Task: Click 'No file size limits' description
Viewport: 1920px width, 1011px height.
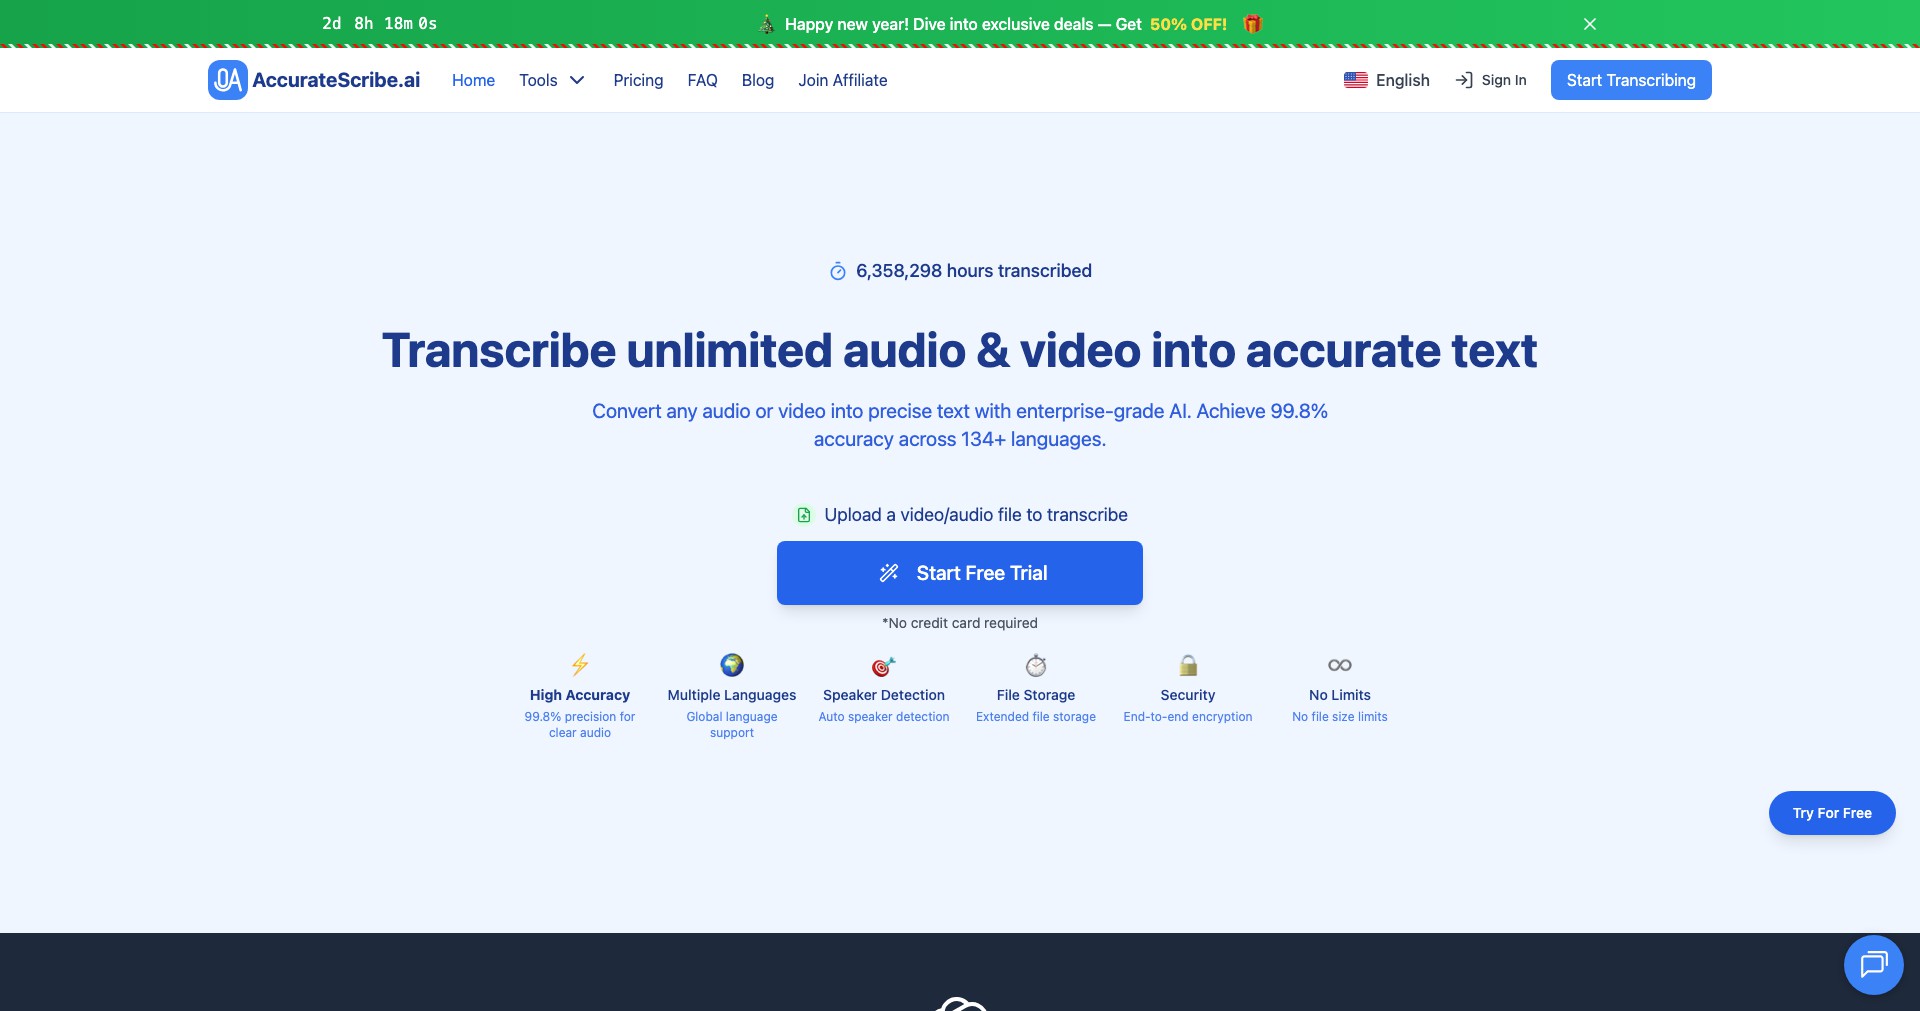Action: coord(1340,717)
